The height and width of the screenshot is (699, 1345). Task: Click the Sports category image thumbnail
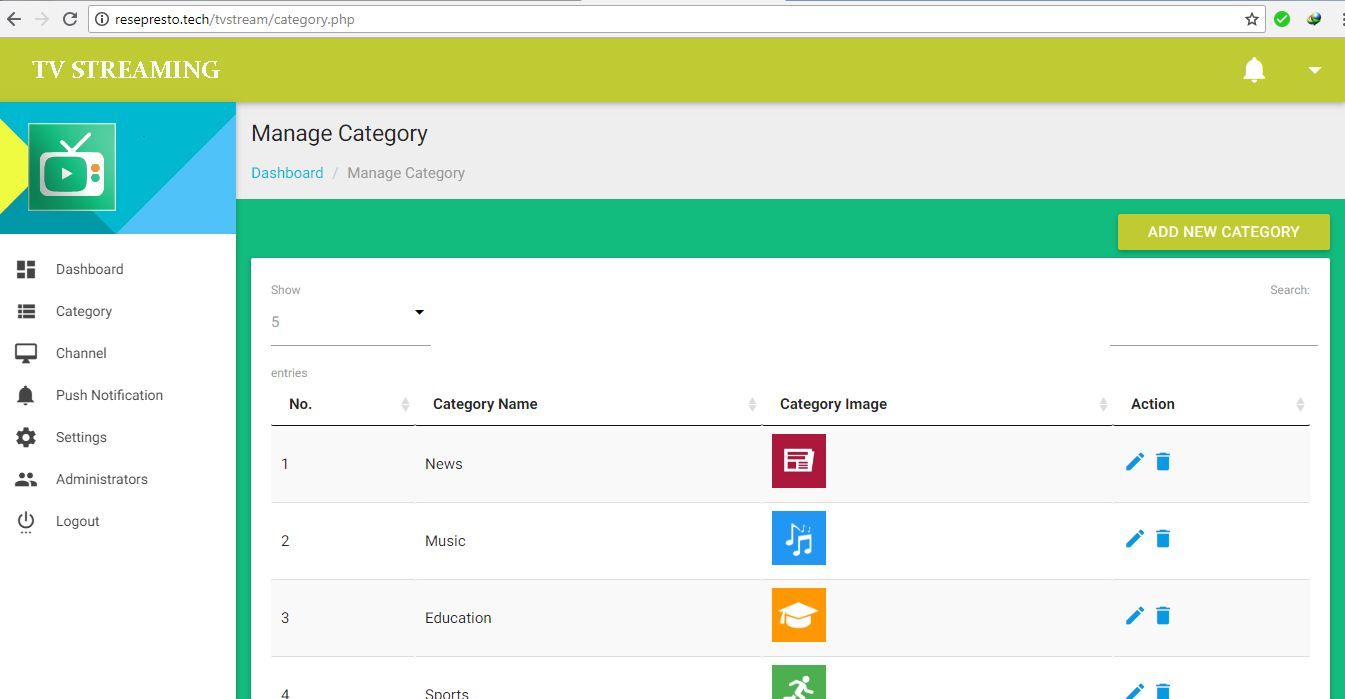pyautogui.click(x=799, y=682)
